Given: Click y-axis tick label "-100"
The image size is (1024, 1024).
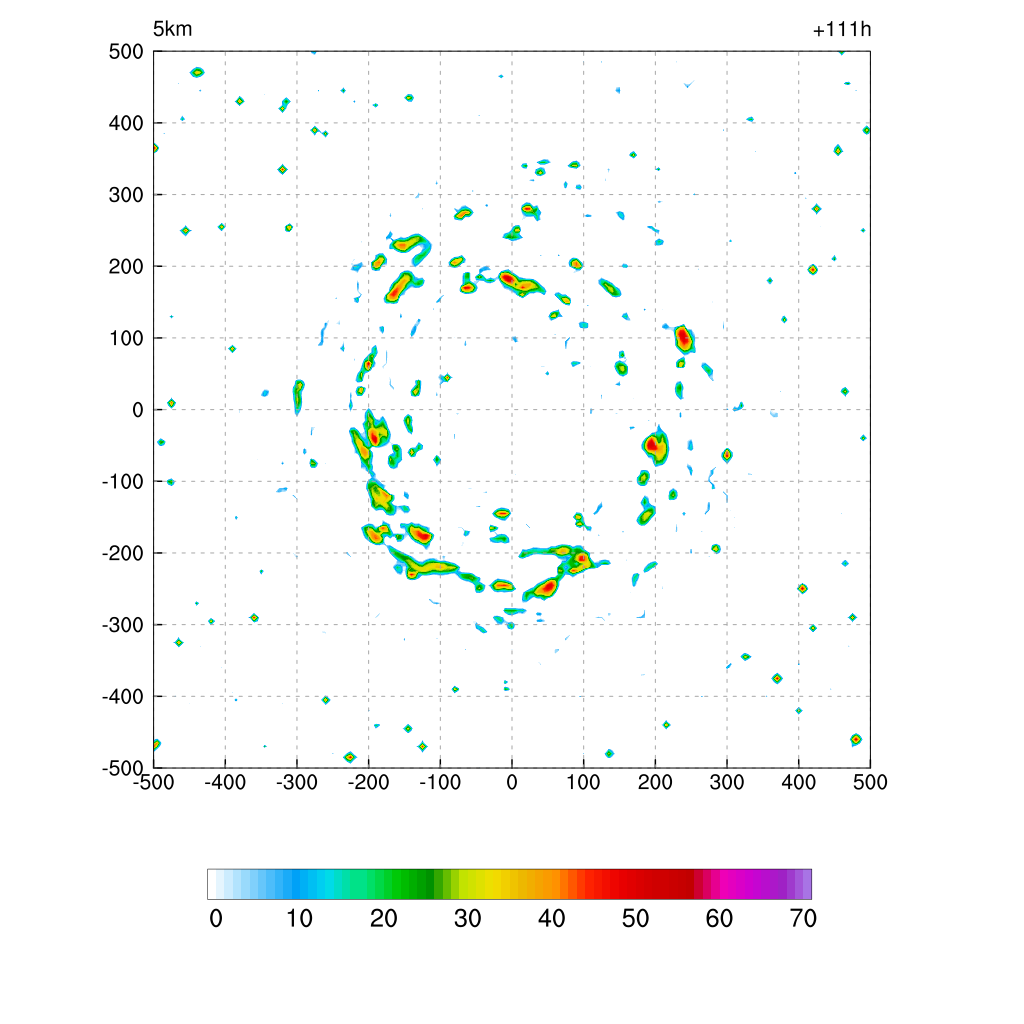Looking at the screenshot, I should click(123, 482).
